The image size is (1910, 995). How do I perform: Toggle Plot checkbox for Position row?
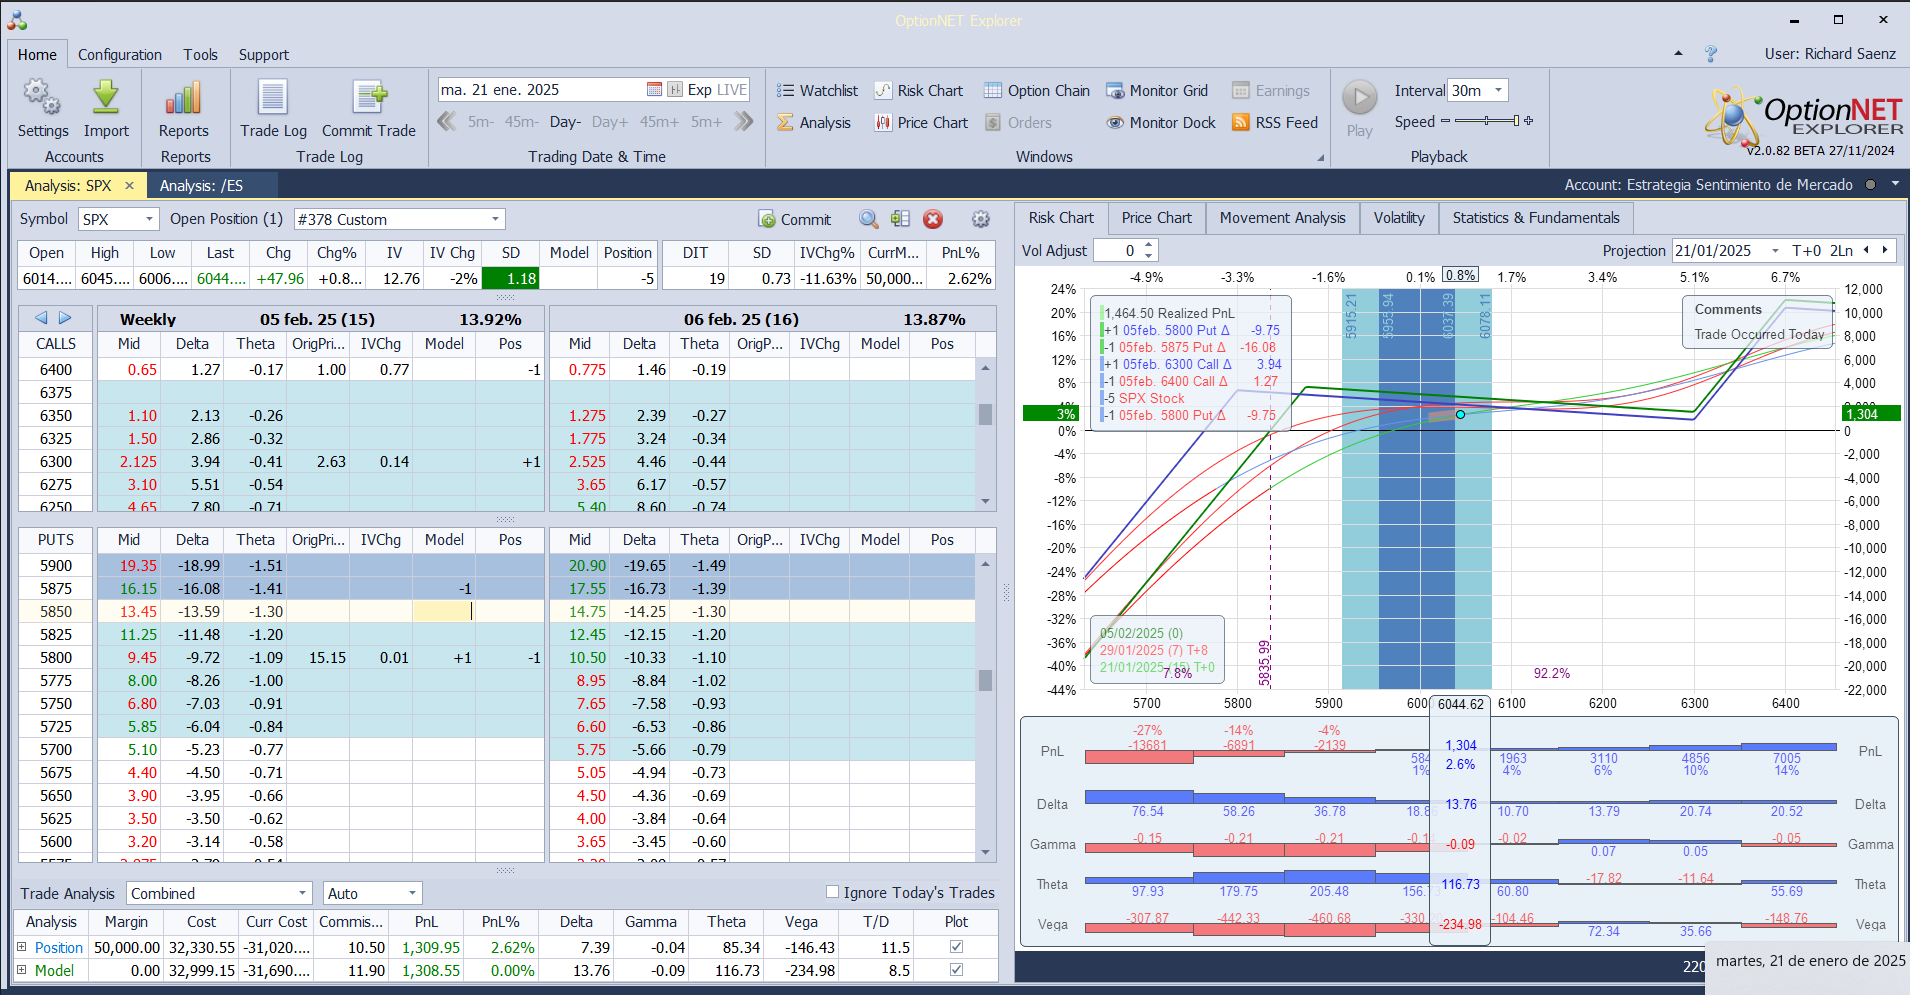tap(956, 947)
